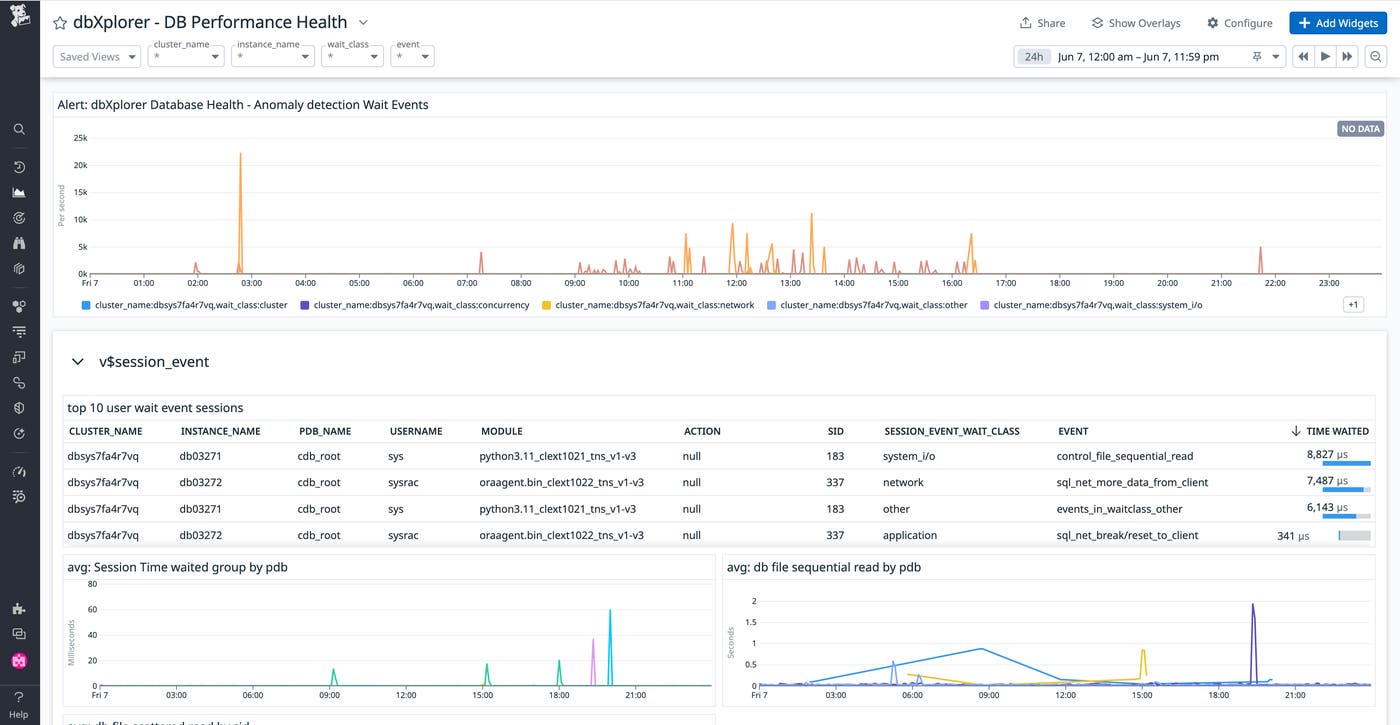Click the TIME WAITED sort arrow

1298,431
